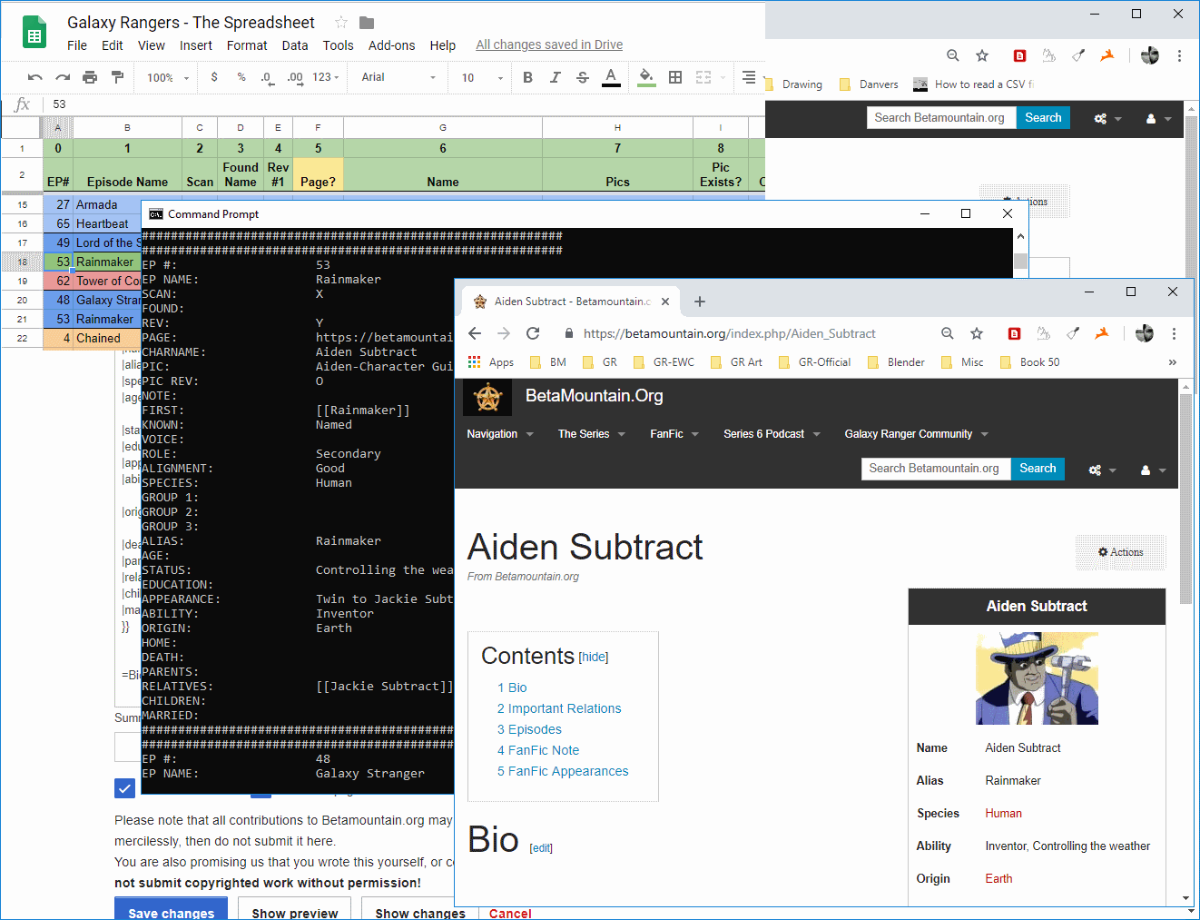Screen dimensions: 1200x920
Task: Open the font size 10 dropdown
Action: pos(481,77)
